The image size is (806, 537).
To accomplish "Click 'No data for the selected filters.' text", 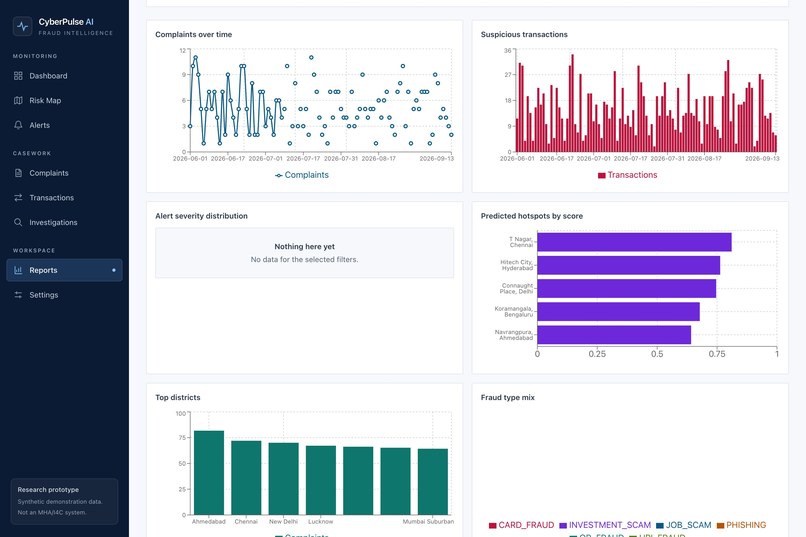I will click(x=304, y=260).
